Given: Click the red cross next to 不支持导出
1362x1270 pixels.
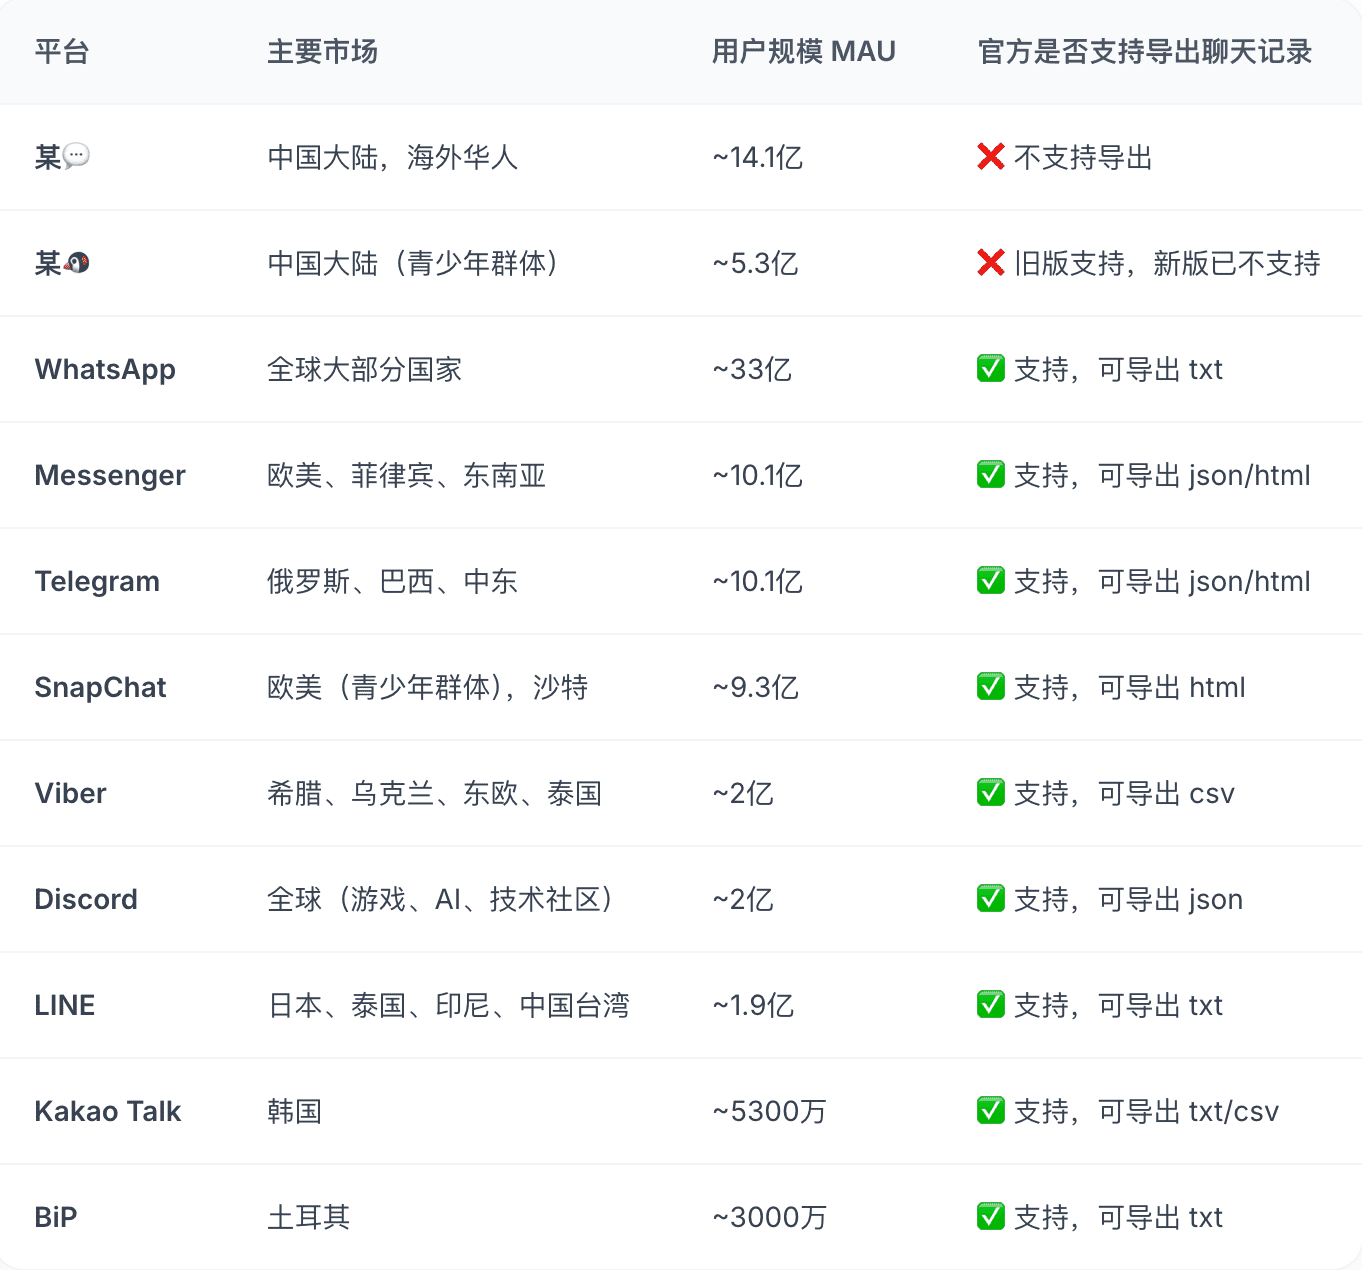Looking at the screenshot, I should pos(990,157).
